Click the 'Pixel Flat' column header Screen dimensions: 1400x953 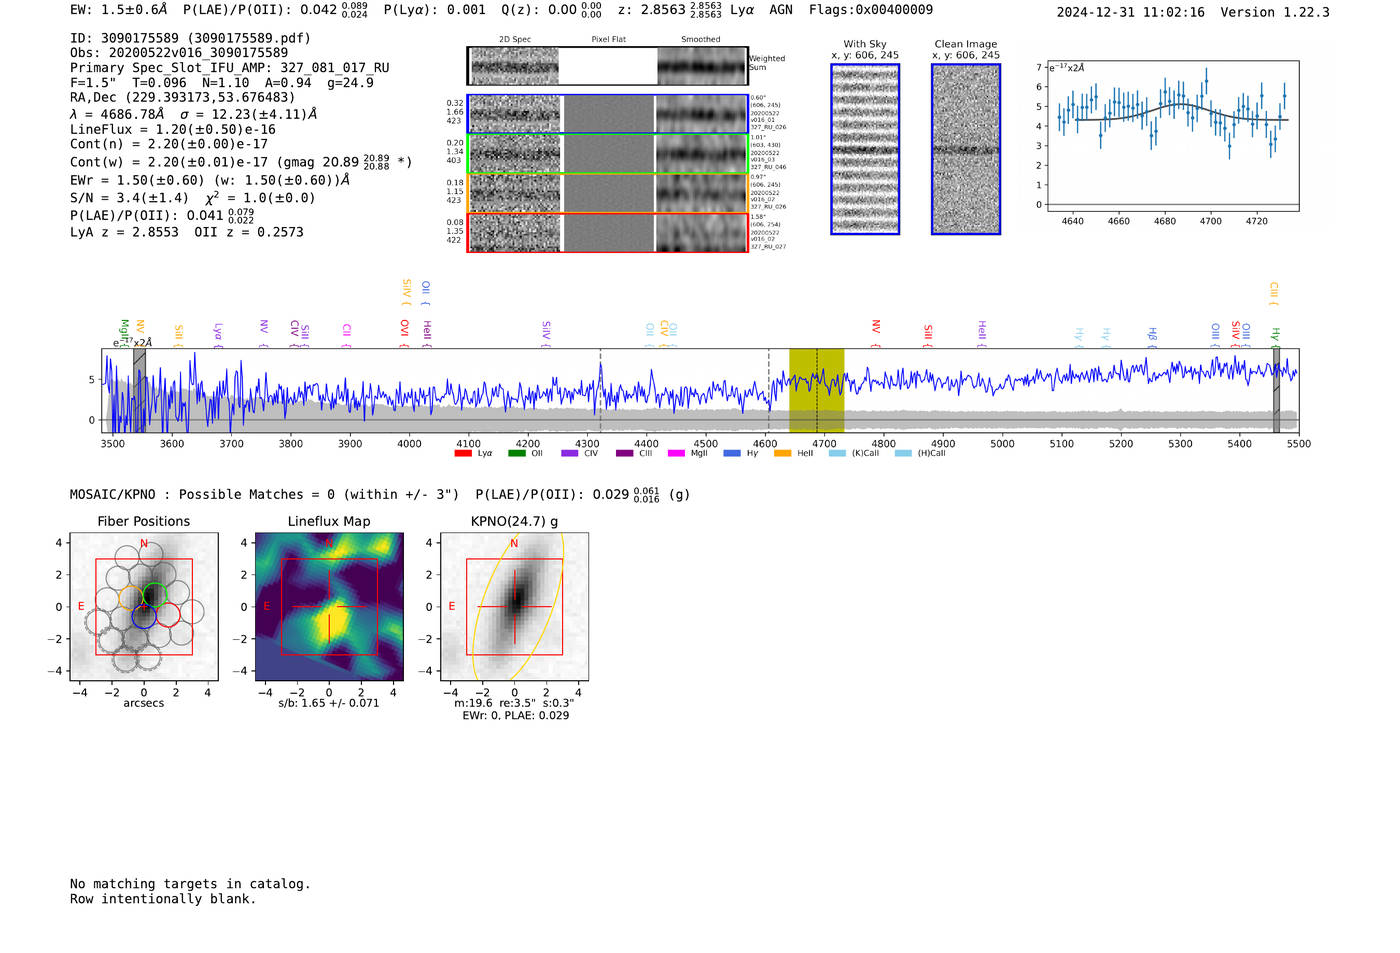[608, 40]
